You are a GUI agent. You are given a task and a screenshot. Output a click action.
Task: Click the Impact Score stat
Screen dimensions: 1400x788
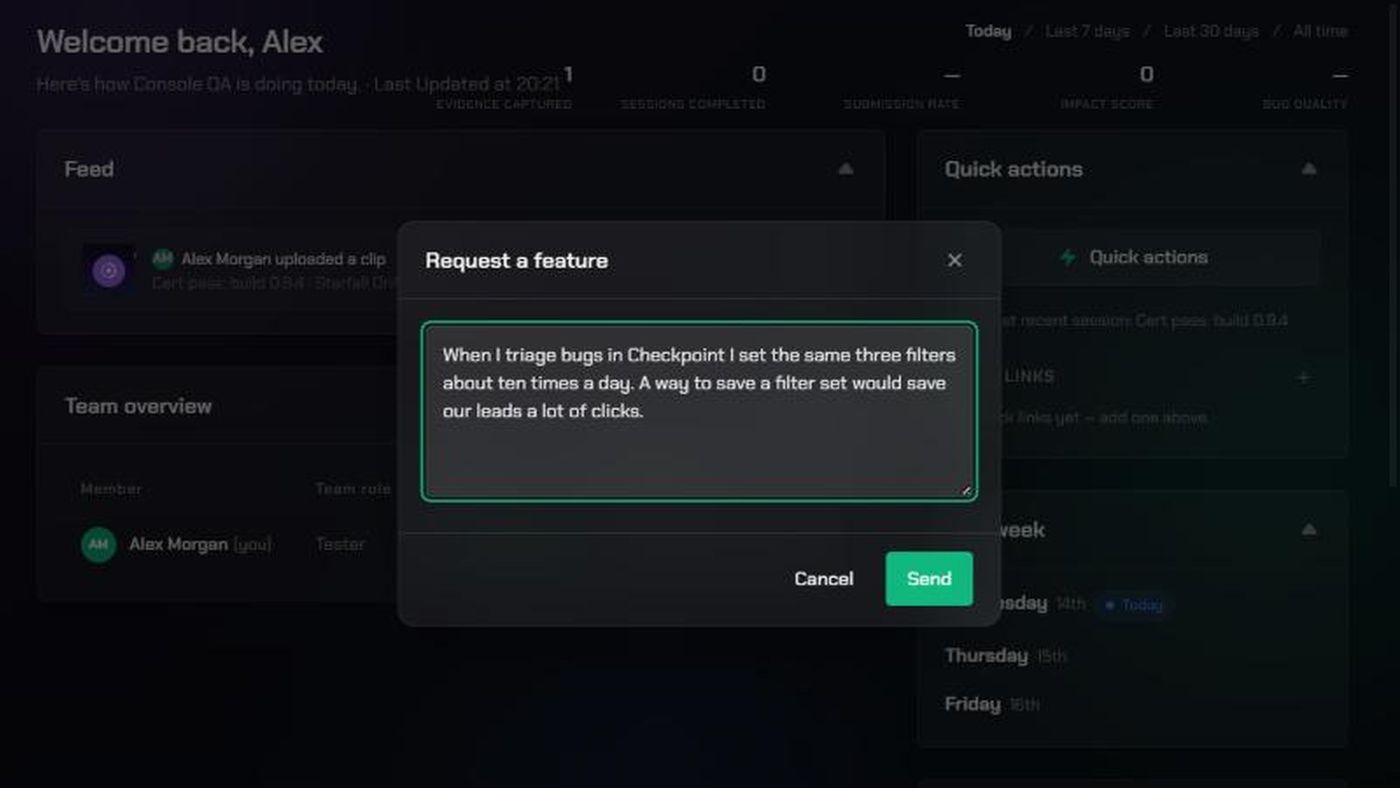(x=1107, y=88)
